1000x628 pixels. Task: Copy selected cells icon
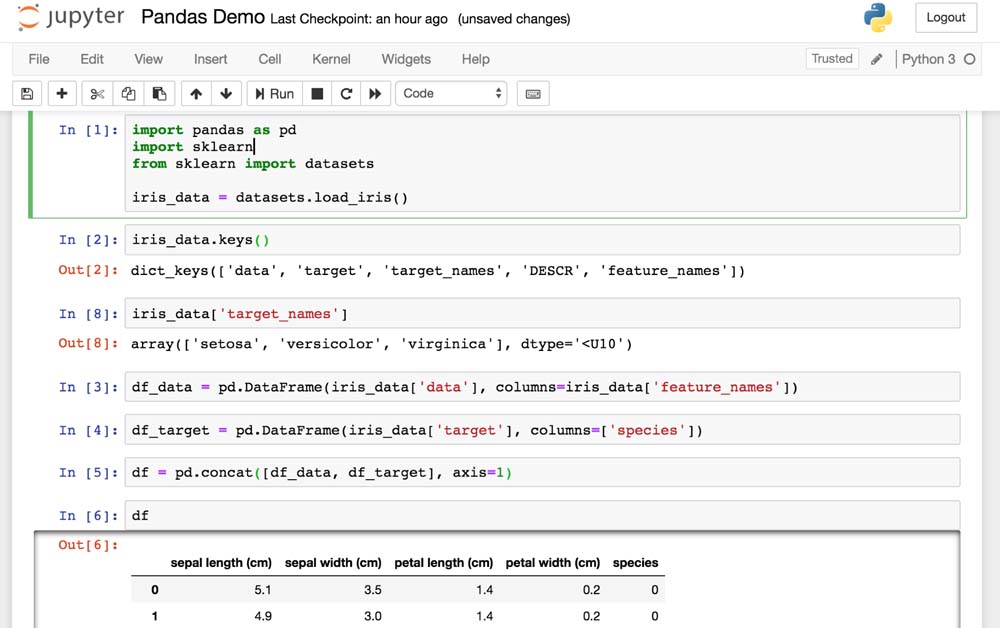tap(128, 94)
